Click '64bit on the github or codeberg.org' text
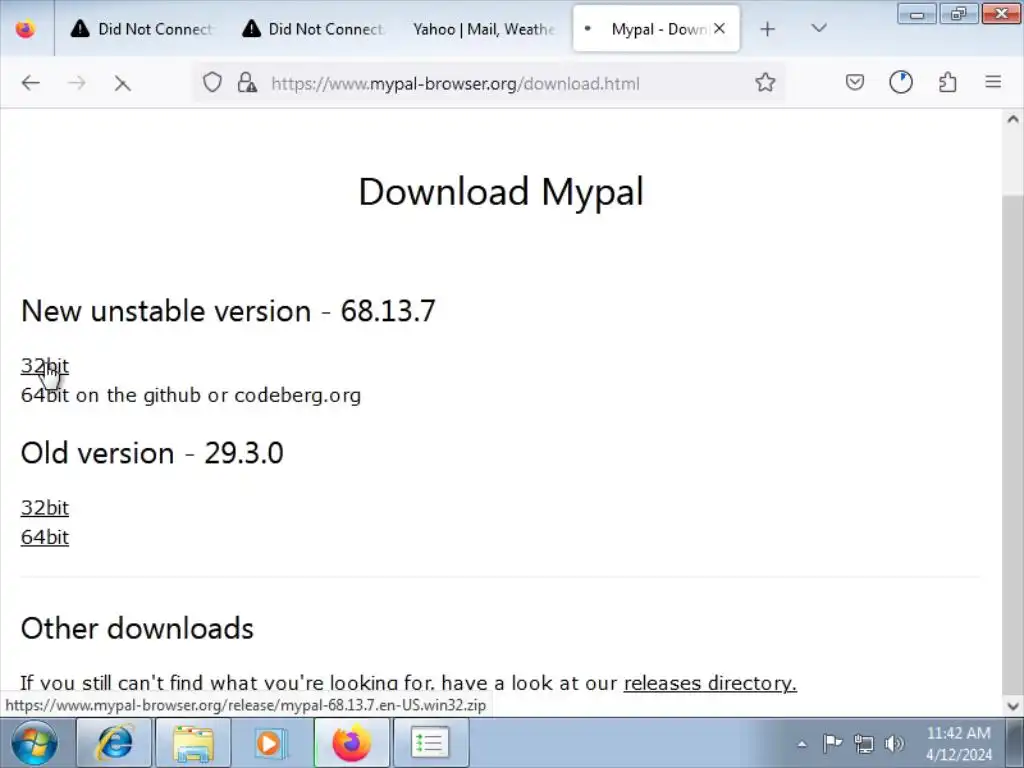Viewport: 1024px width, 768px height. [x=191, y=395]
